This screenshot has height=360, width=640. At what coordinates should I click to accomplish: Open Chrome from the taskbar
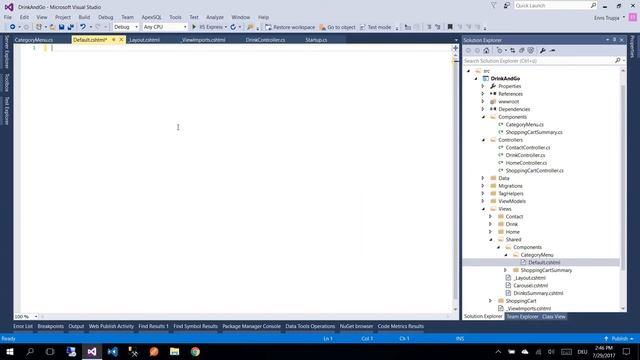click(x=195, y=351)
